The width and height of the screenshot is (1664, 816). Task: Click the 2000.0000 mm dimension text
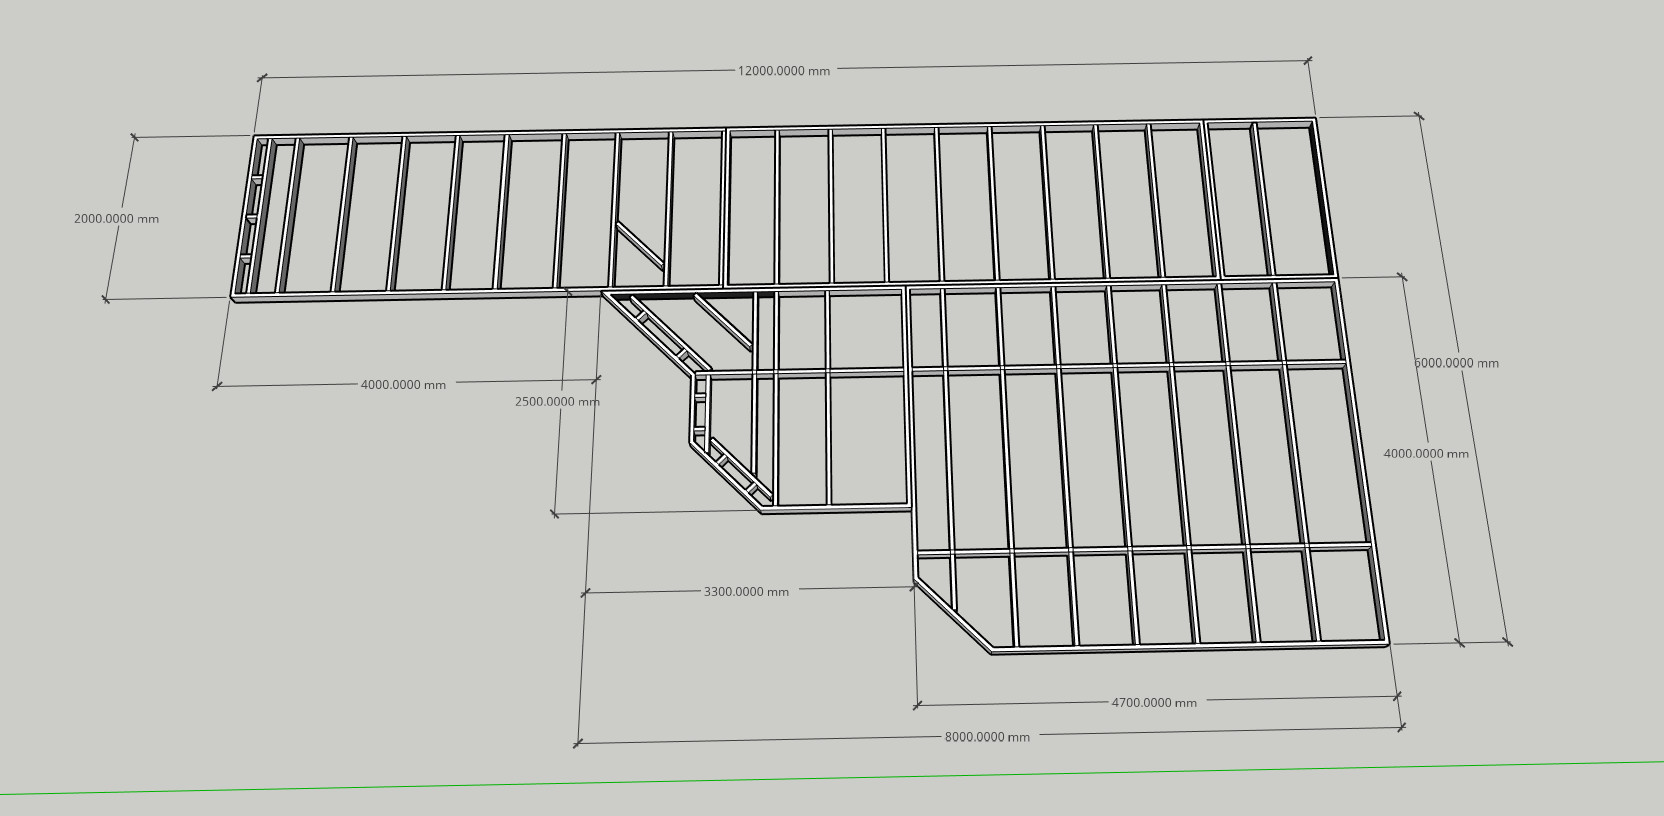116,219
